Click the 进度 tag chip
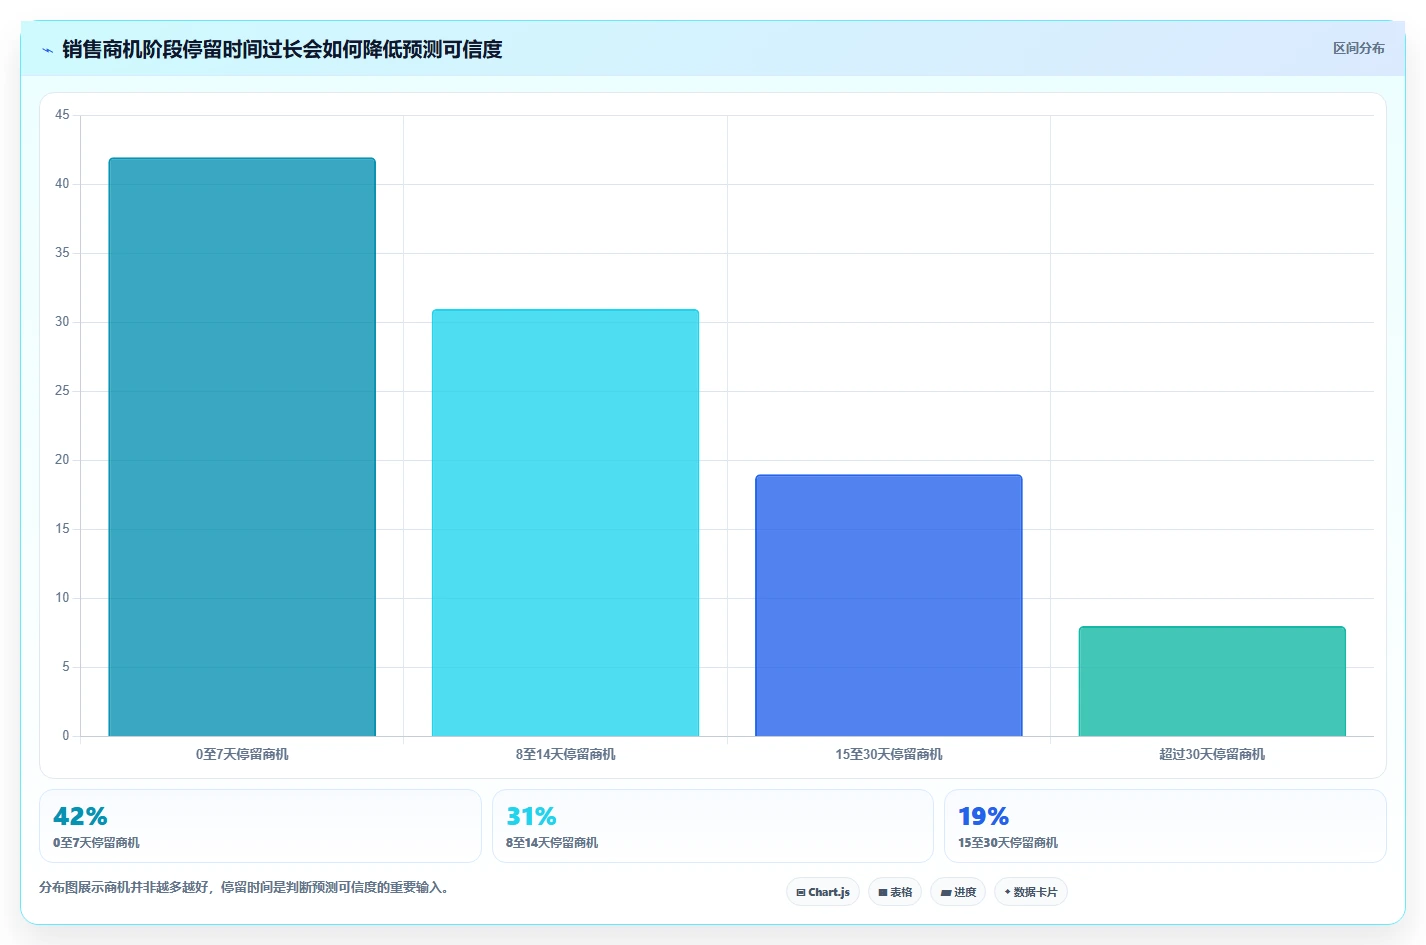 [958, 892]
